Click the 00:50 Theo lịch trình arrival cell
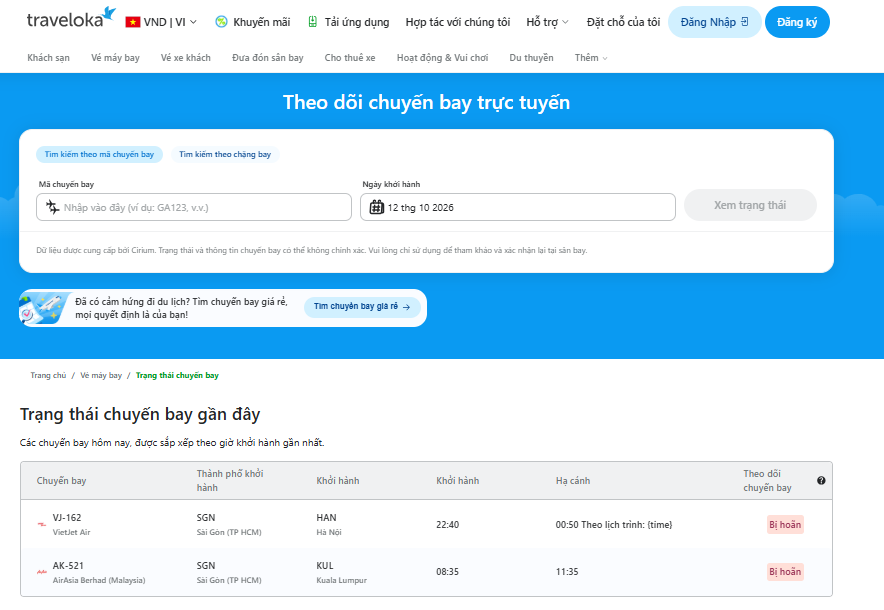 coord(614,524)
